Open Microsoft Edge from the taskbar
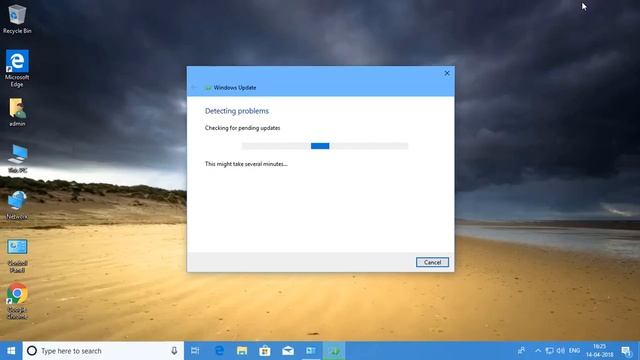The width and height of the screenshot is (640, 360). (219, 351)
